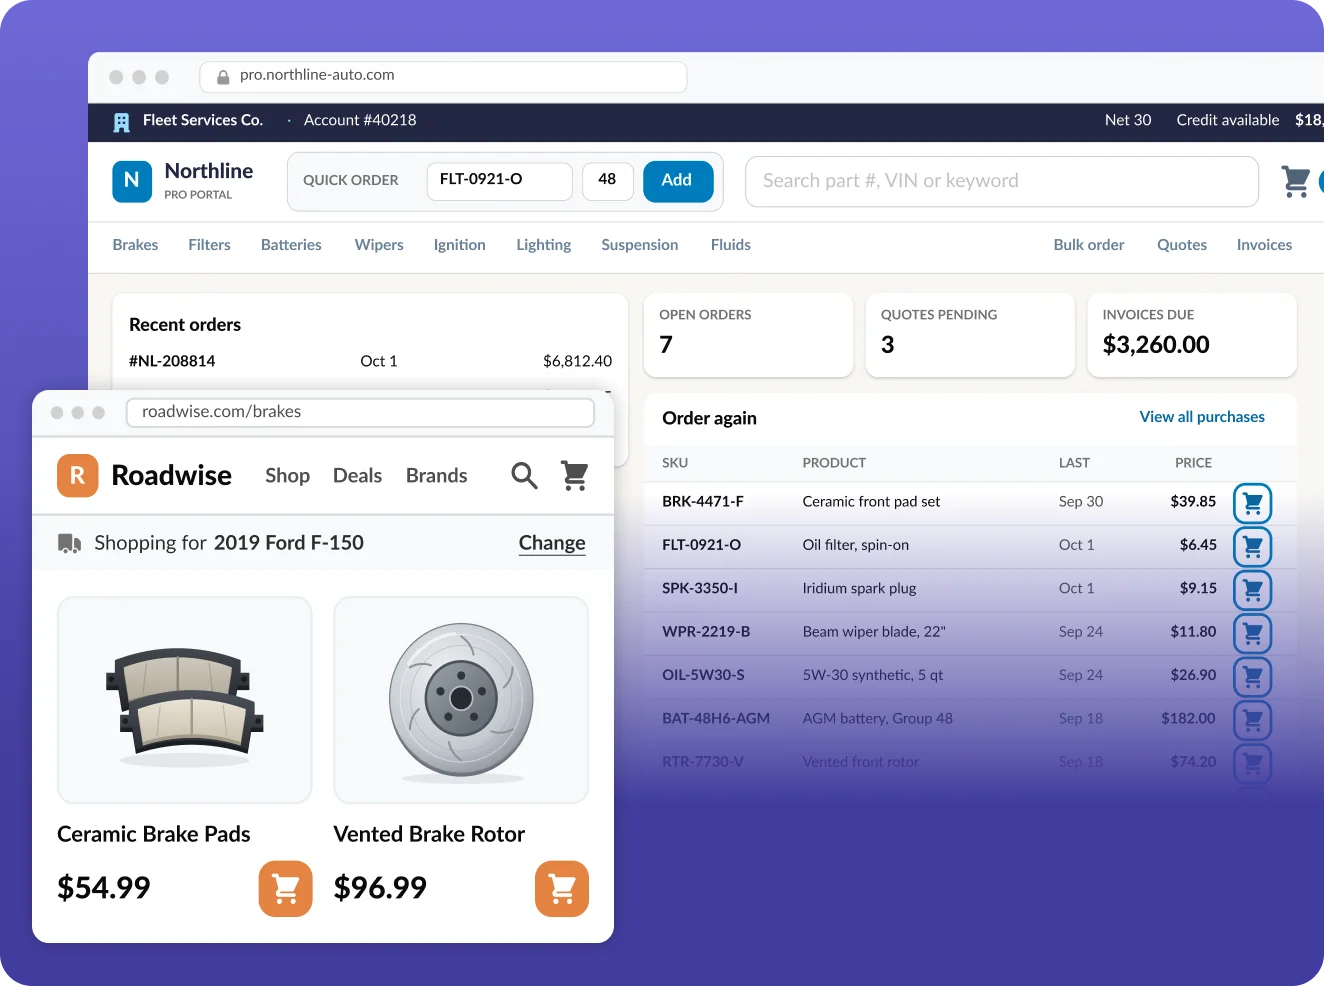
Task: Click the lock icon in Northline address bar
Action: point(223,76)
